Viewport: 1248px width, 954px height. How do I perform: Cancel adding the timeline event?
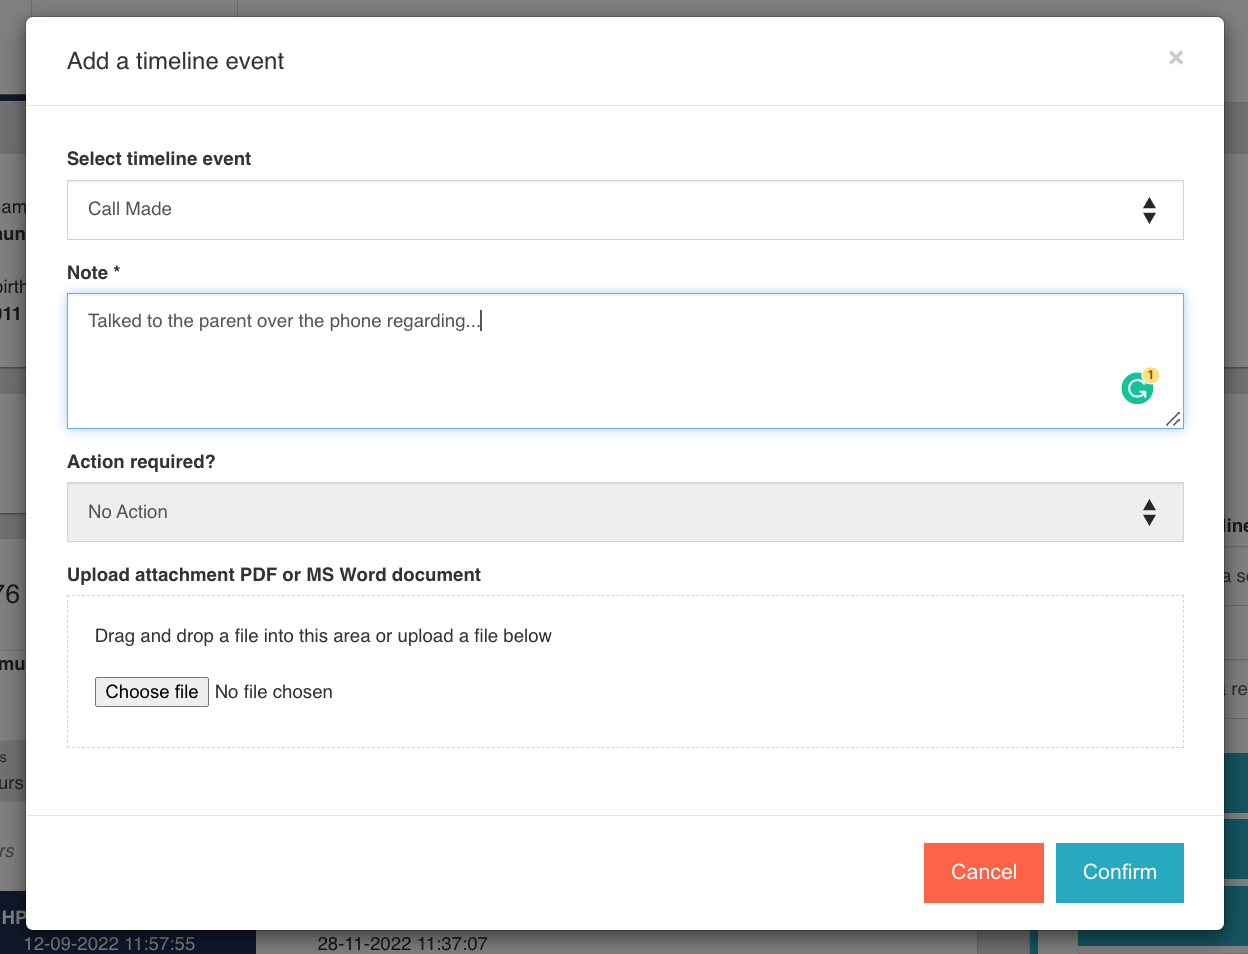983,872
